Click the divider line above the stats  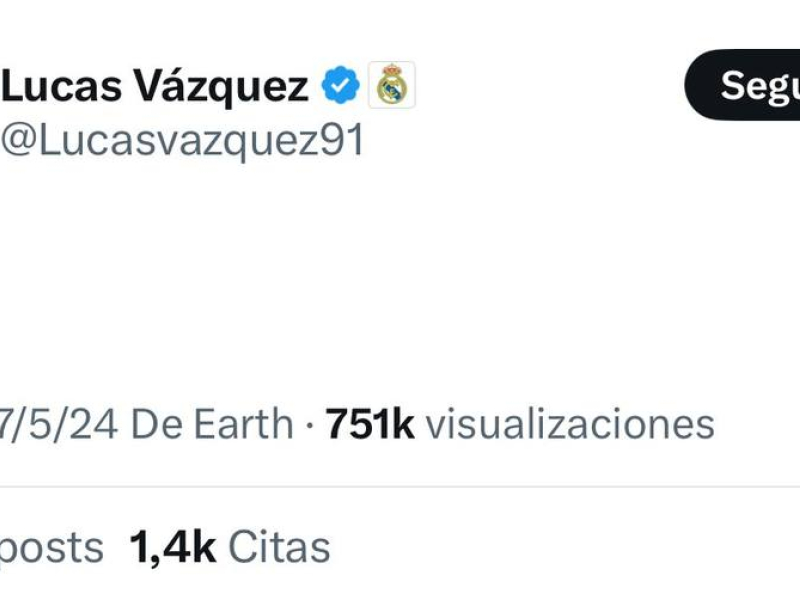[400, 487]
